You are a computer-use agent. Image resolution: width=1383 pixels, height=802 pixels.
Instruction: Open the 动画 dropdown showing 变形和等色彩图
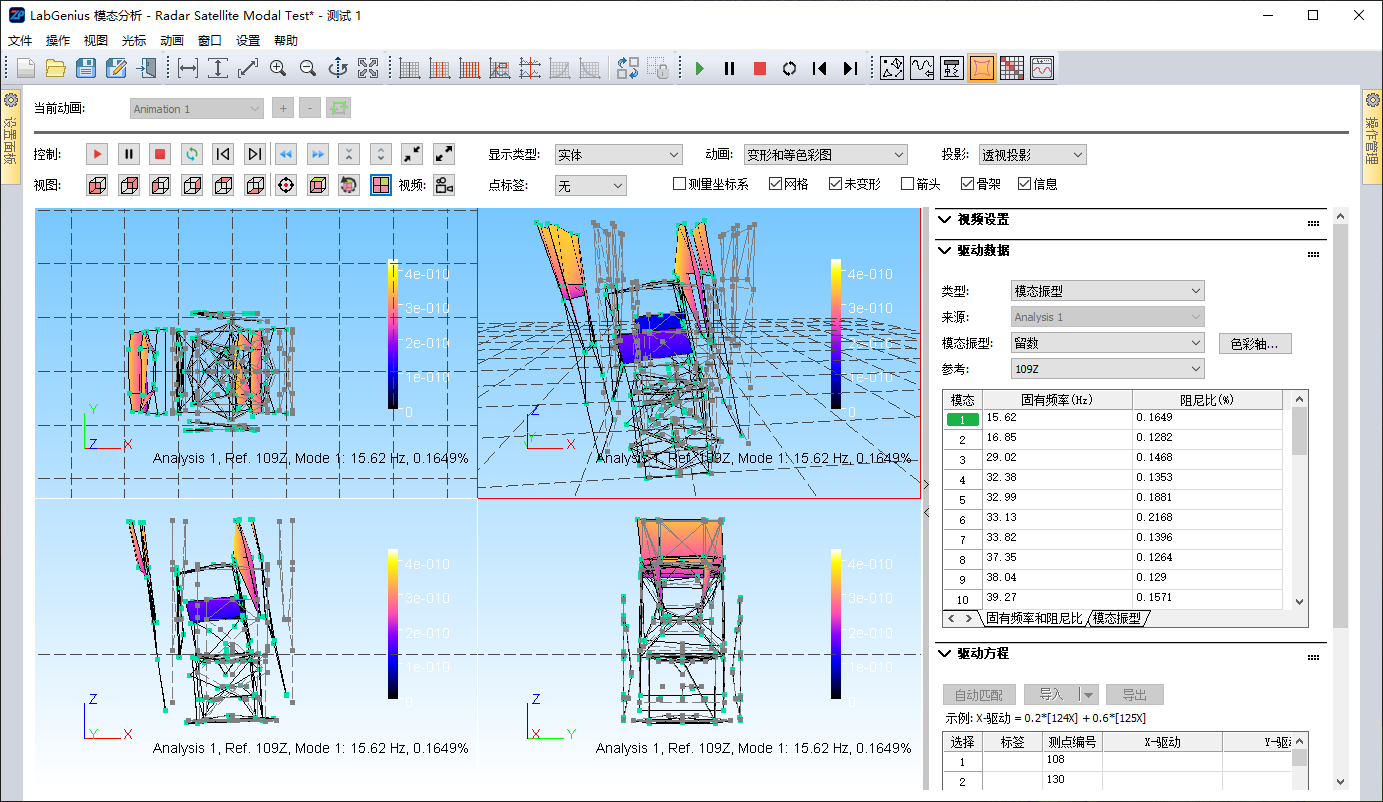click(x=826, y=155)
